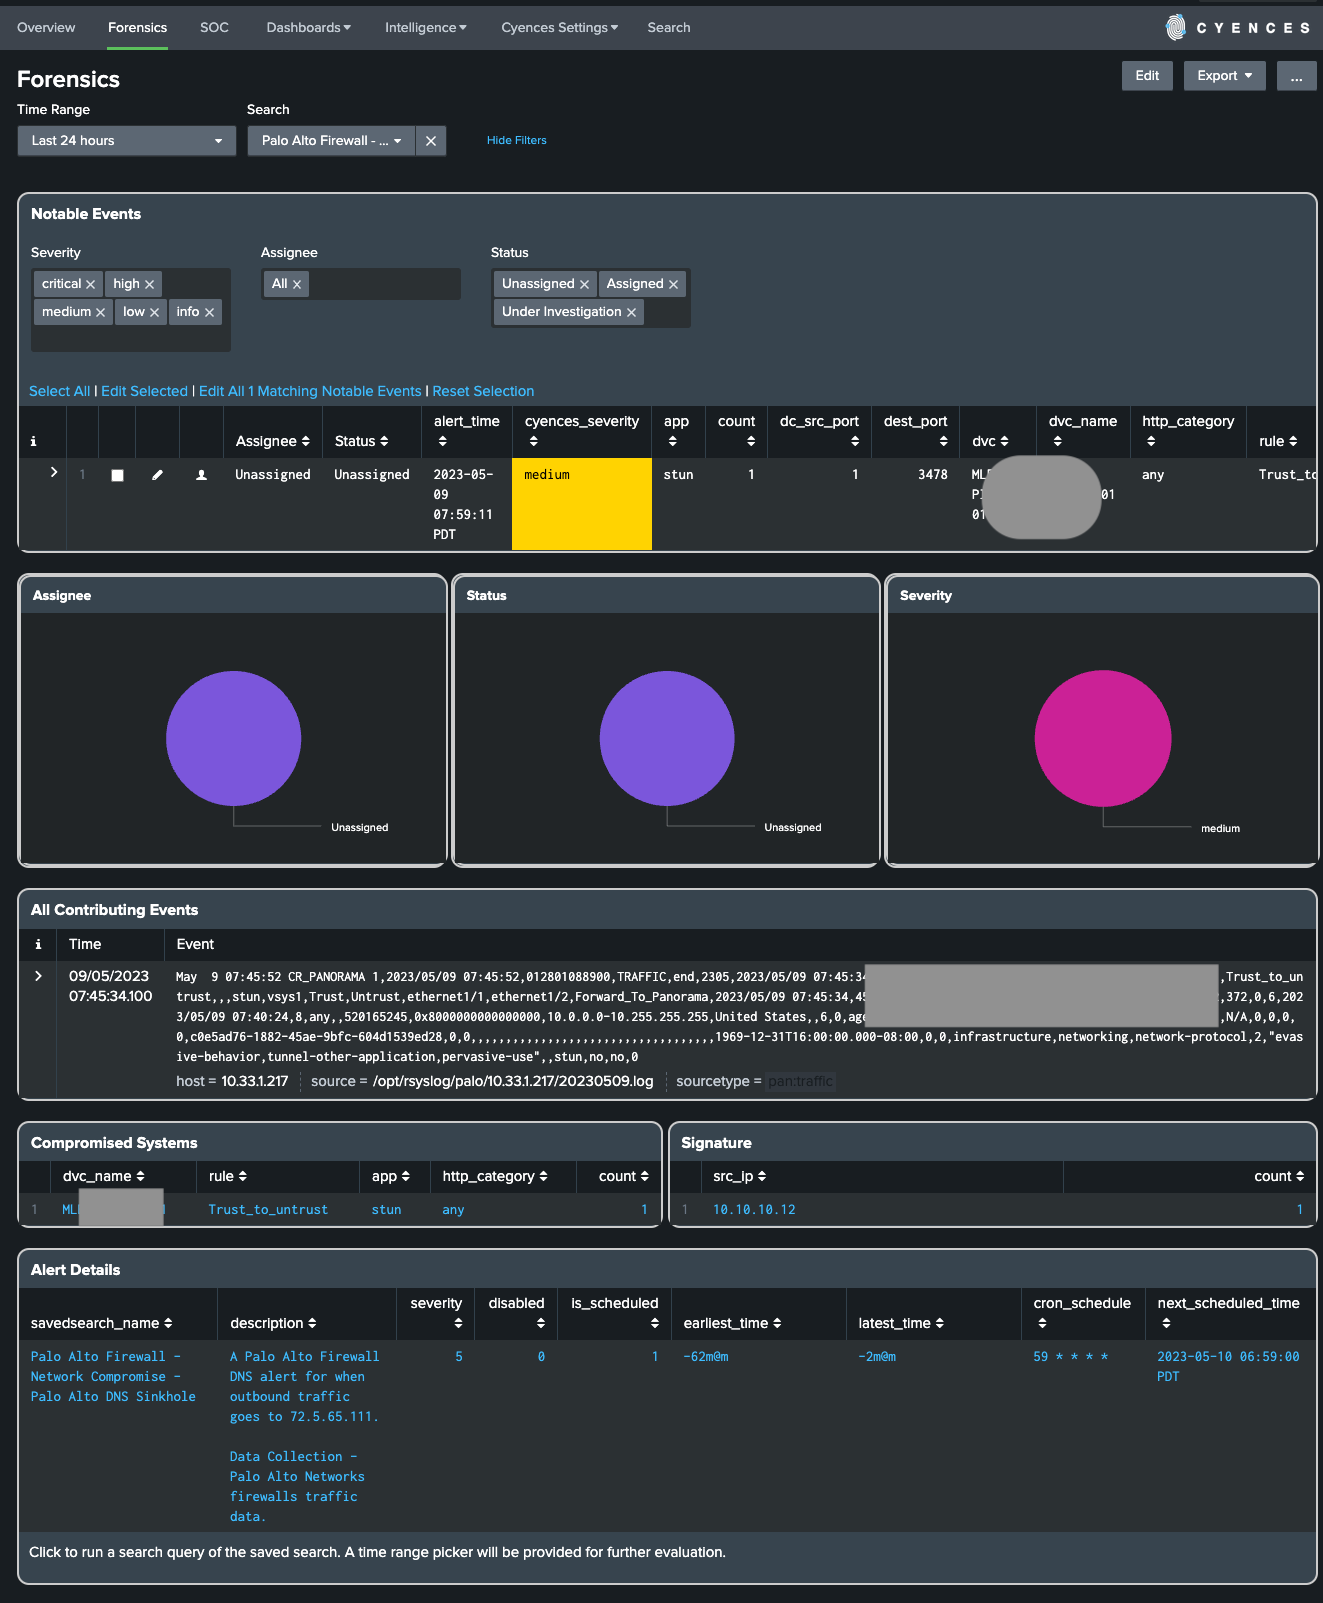Open the Palo Alto Firewall search dropdown
This screenshot has height=1603, width=1323.
[332, 141]
